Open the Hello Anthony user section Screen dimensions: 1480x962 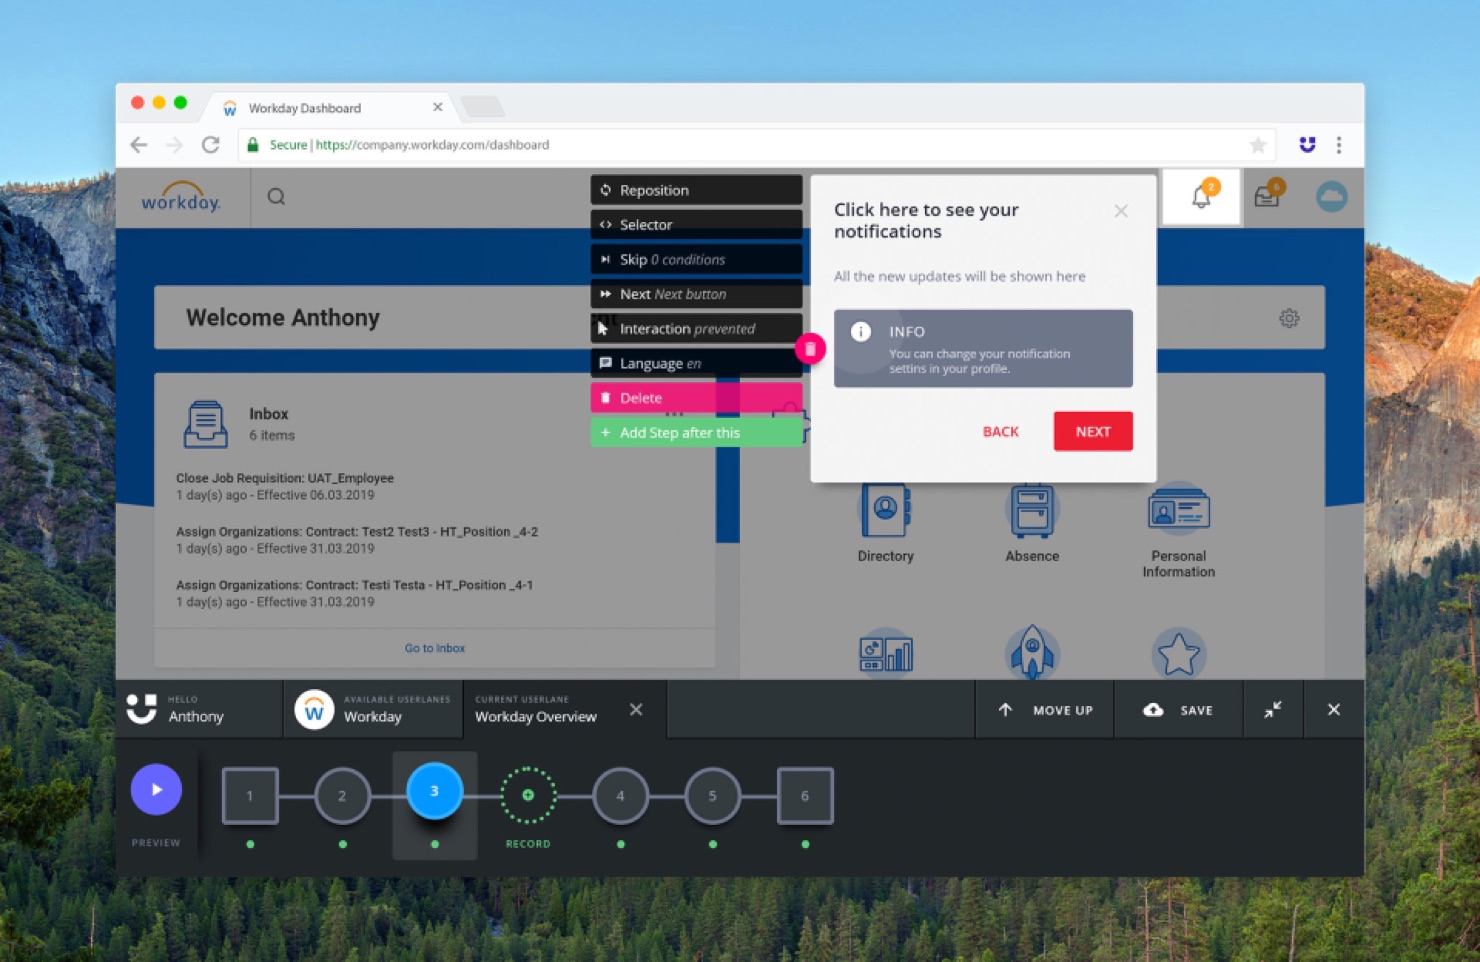(x=199, y=710)
